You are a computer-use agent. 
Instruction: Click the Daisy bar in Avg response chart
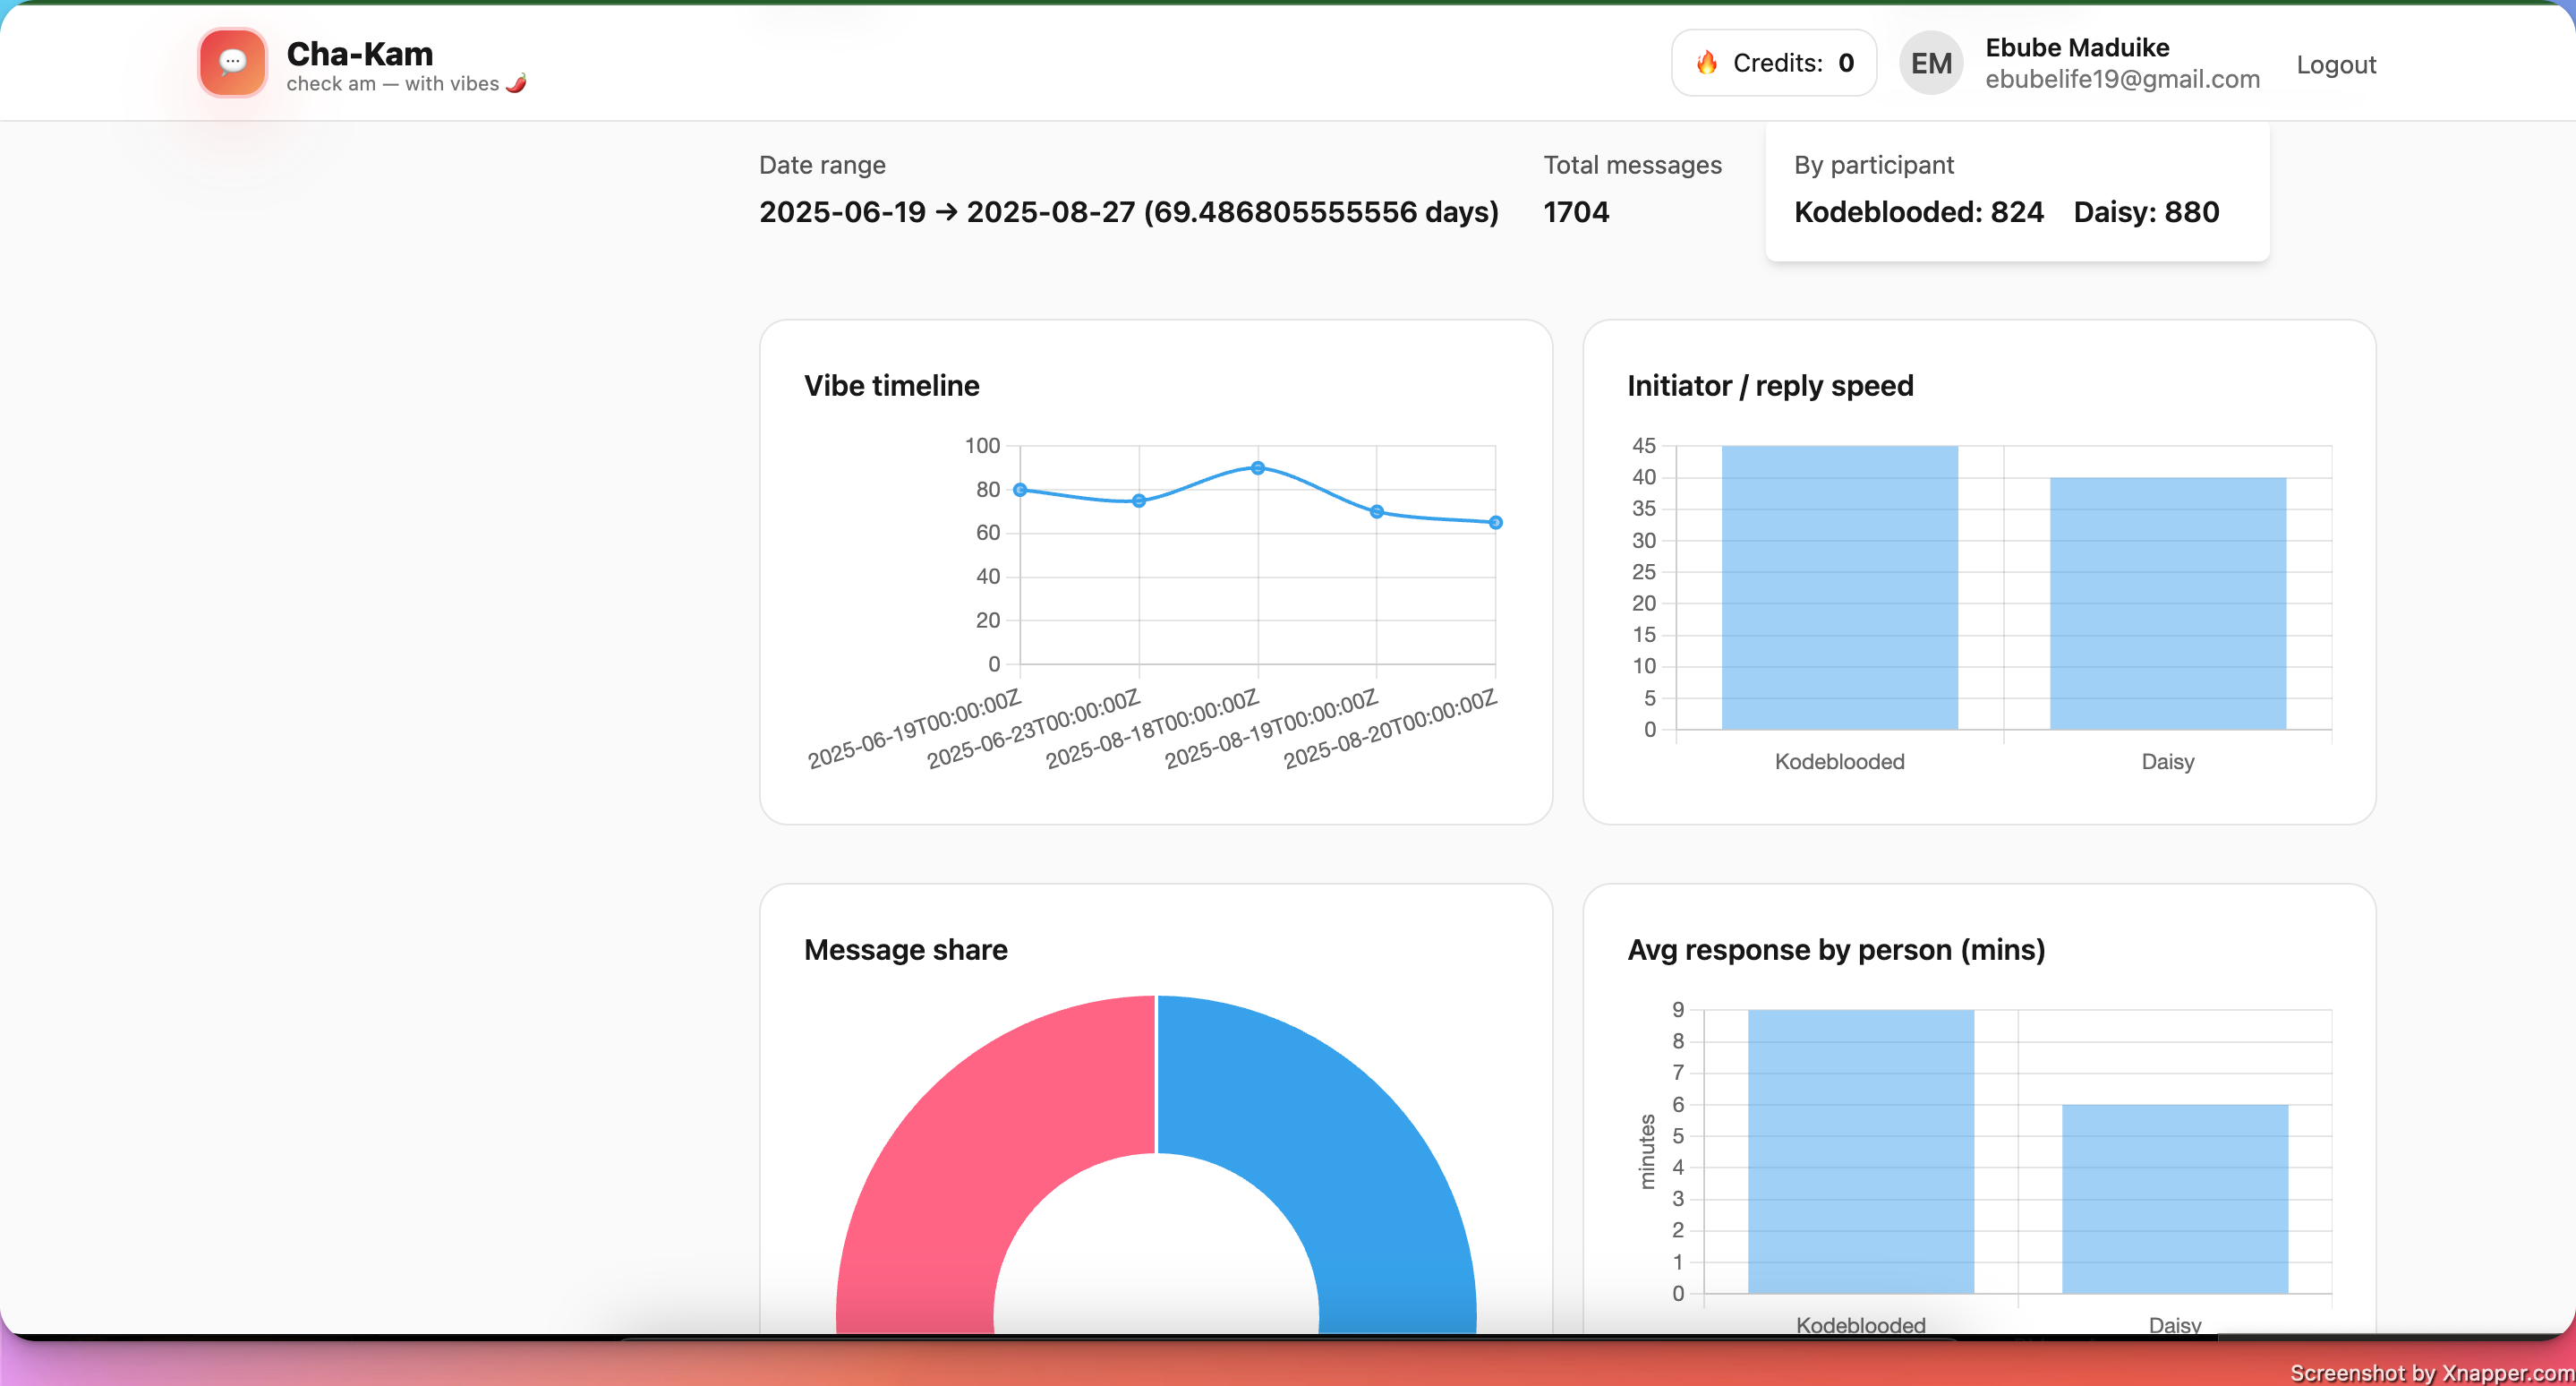[2175, 1199]
